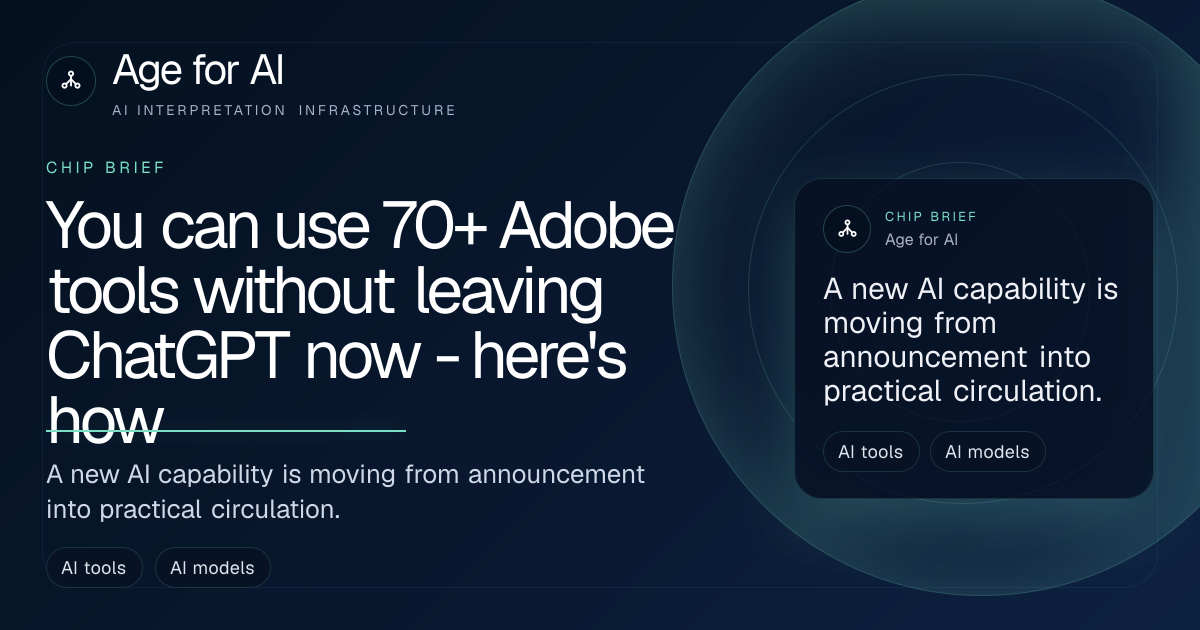Viewport: 1200px width, 630px height.
Task: Click the "AI INTERPRETATION INFRASTRUCTURE" tagline
Action: pos(284,110)
